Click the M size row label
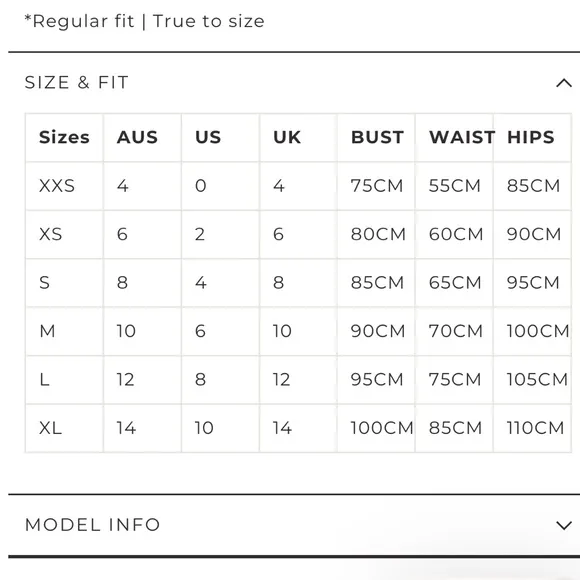Image resolution: width=580 pixels, height=580 pixels. tap(47, 331)
